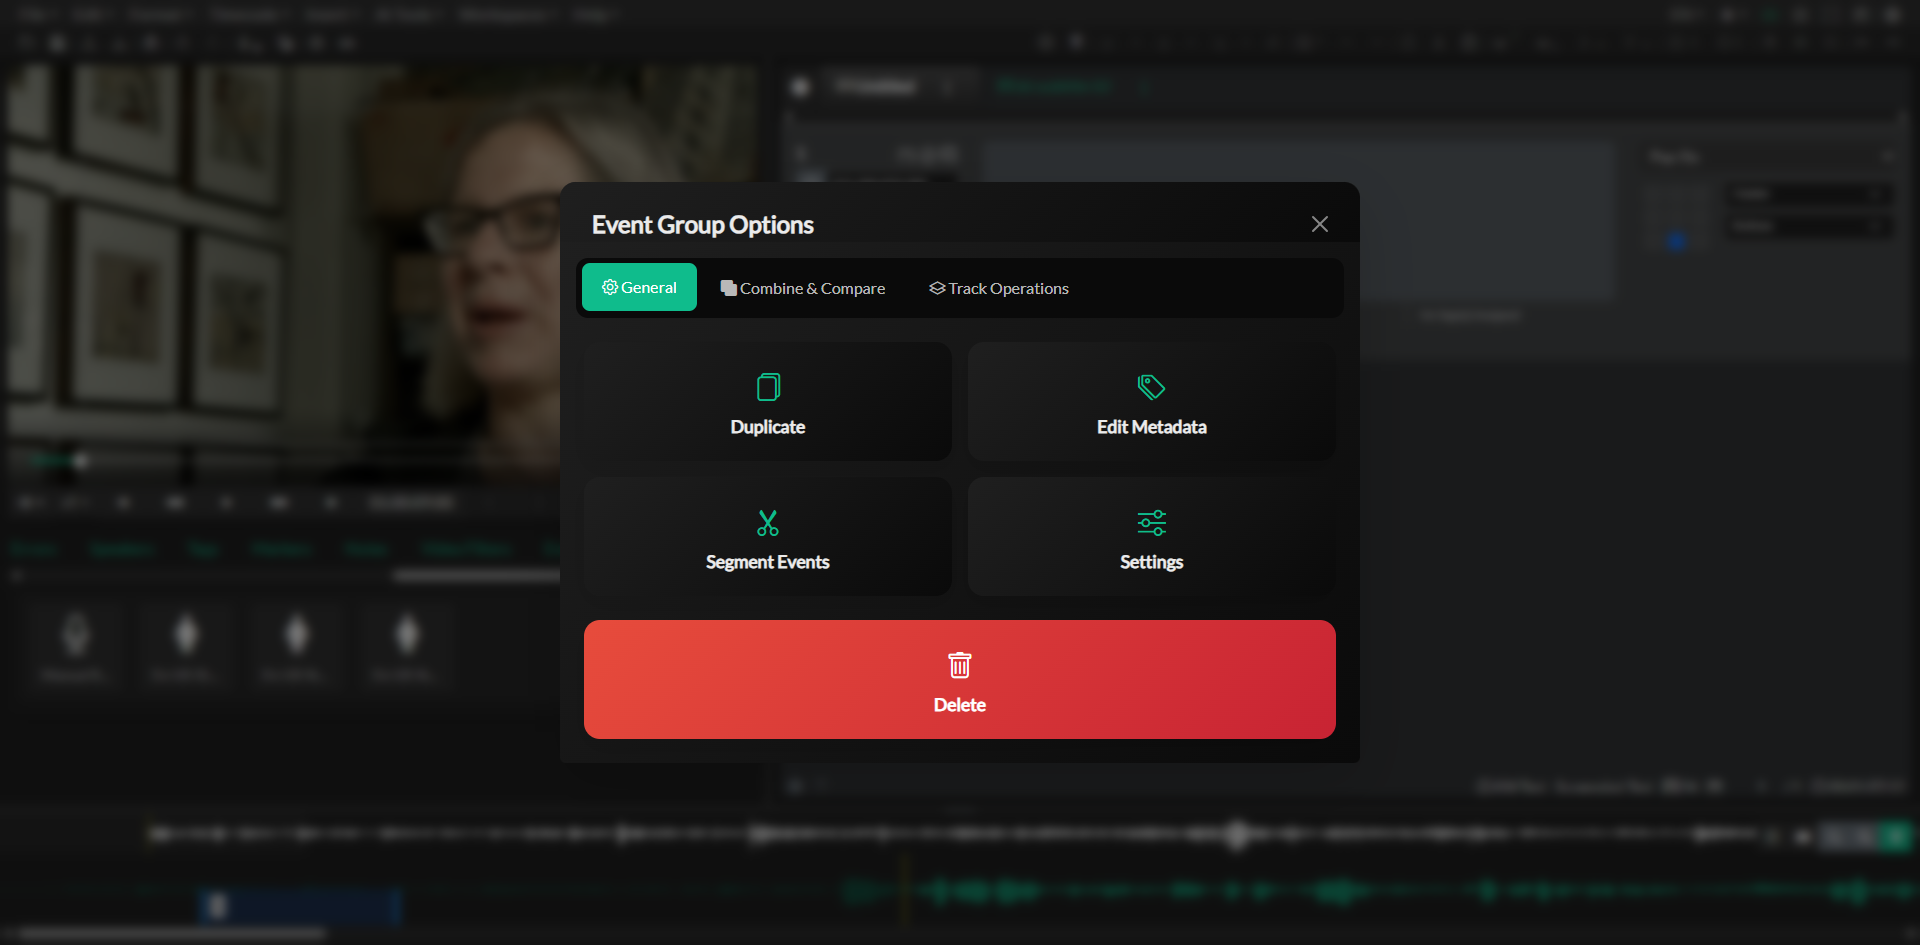This screenshot has height=945, width=1920.
Task: Select the General tab
Action: [x=639, y=287]
